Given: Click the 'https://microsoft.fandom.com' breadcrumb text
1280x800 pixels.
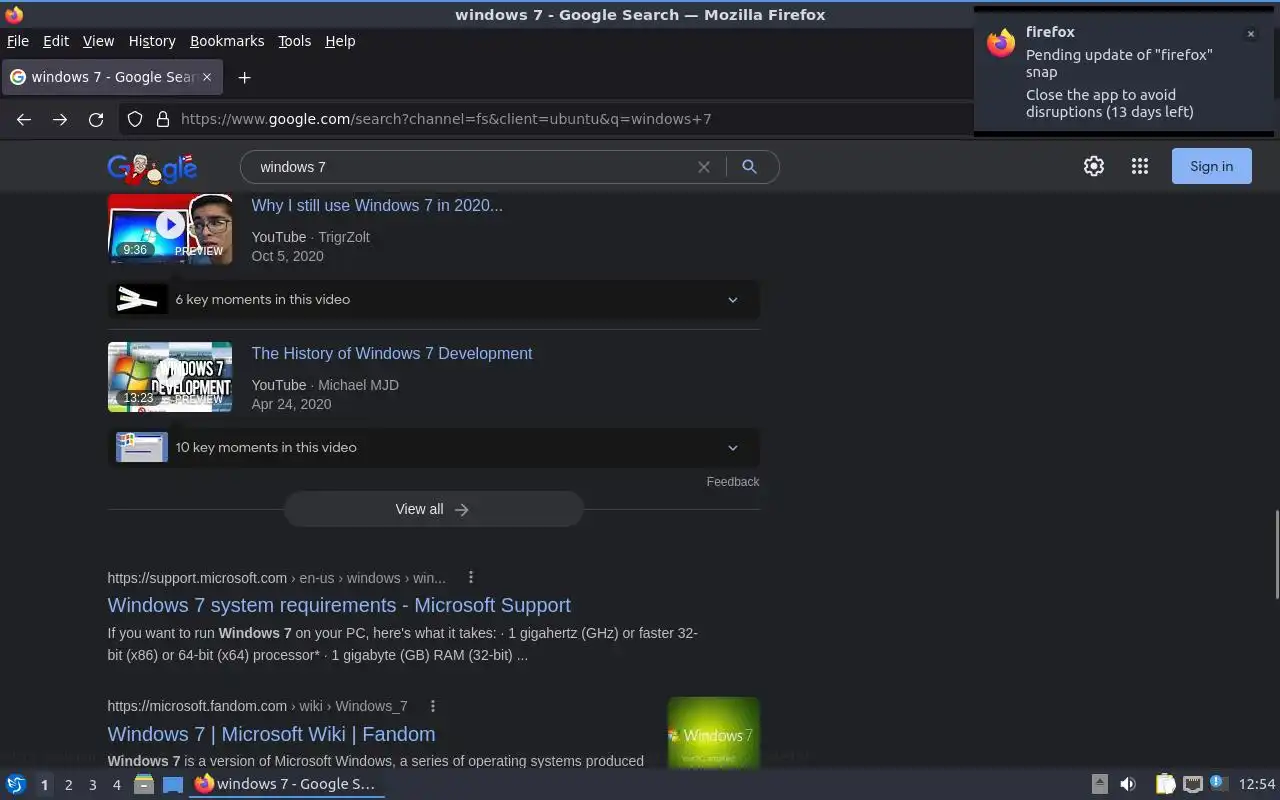Looking at the screenshot, I should [x=197, y=706].
